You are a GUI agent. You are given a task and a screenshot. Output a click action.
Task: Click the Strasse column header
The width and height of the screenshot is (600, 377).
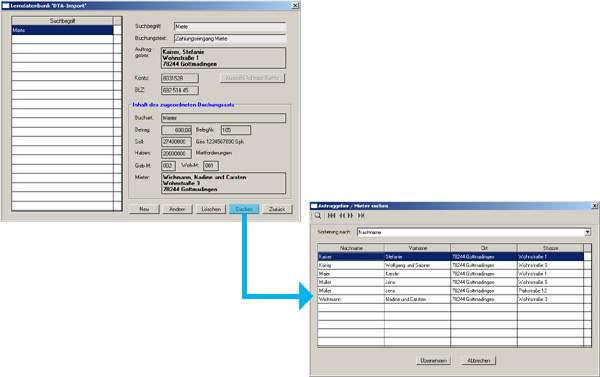[x=550, y=248]
